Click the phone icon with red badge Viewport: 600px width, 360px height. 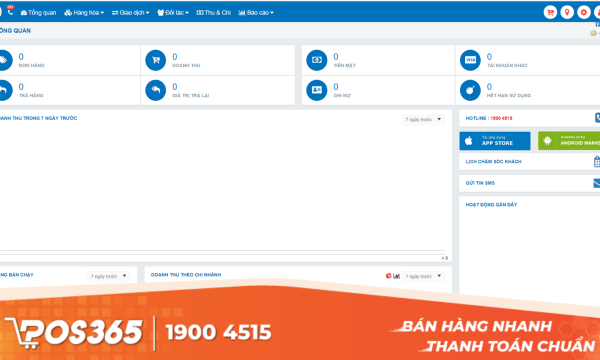(x=10, y=11)
